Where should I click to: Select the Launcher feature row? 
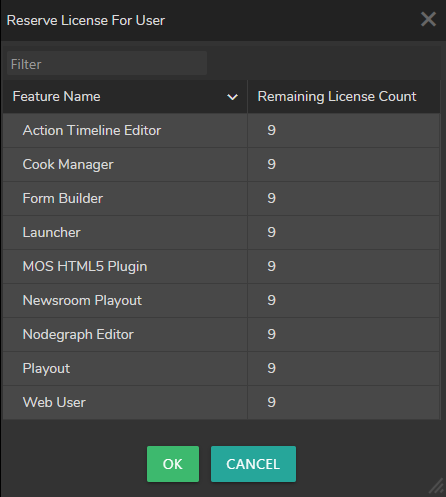coord(222,232)
